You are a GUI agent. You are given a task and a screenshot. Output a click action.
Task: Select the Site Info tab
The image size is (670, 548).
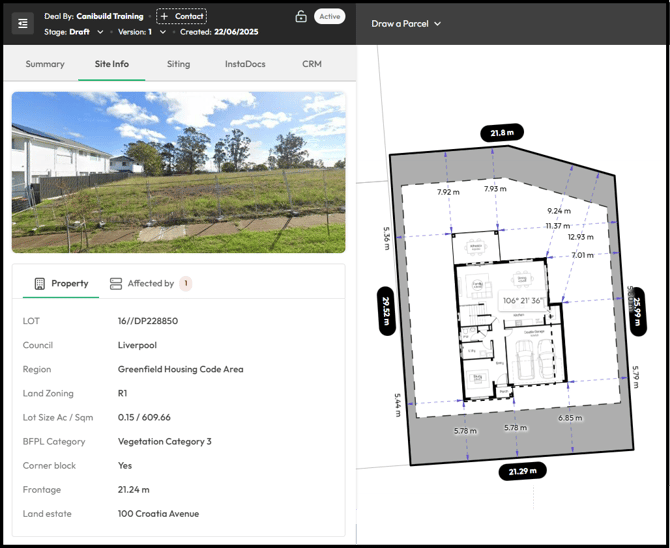tap(112, 64)
